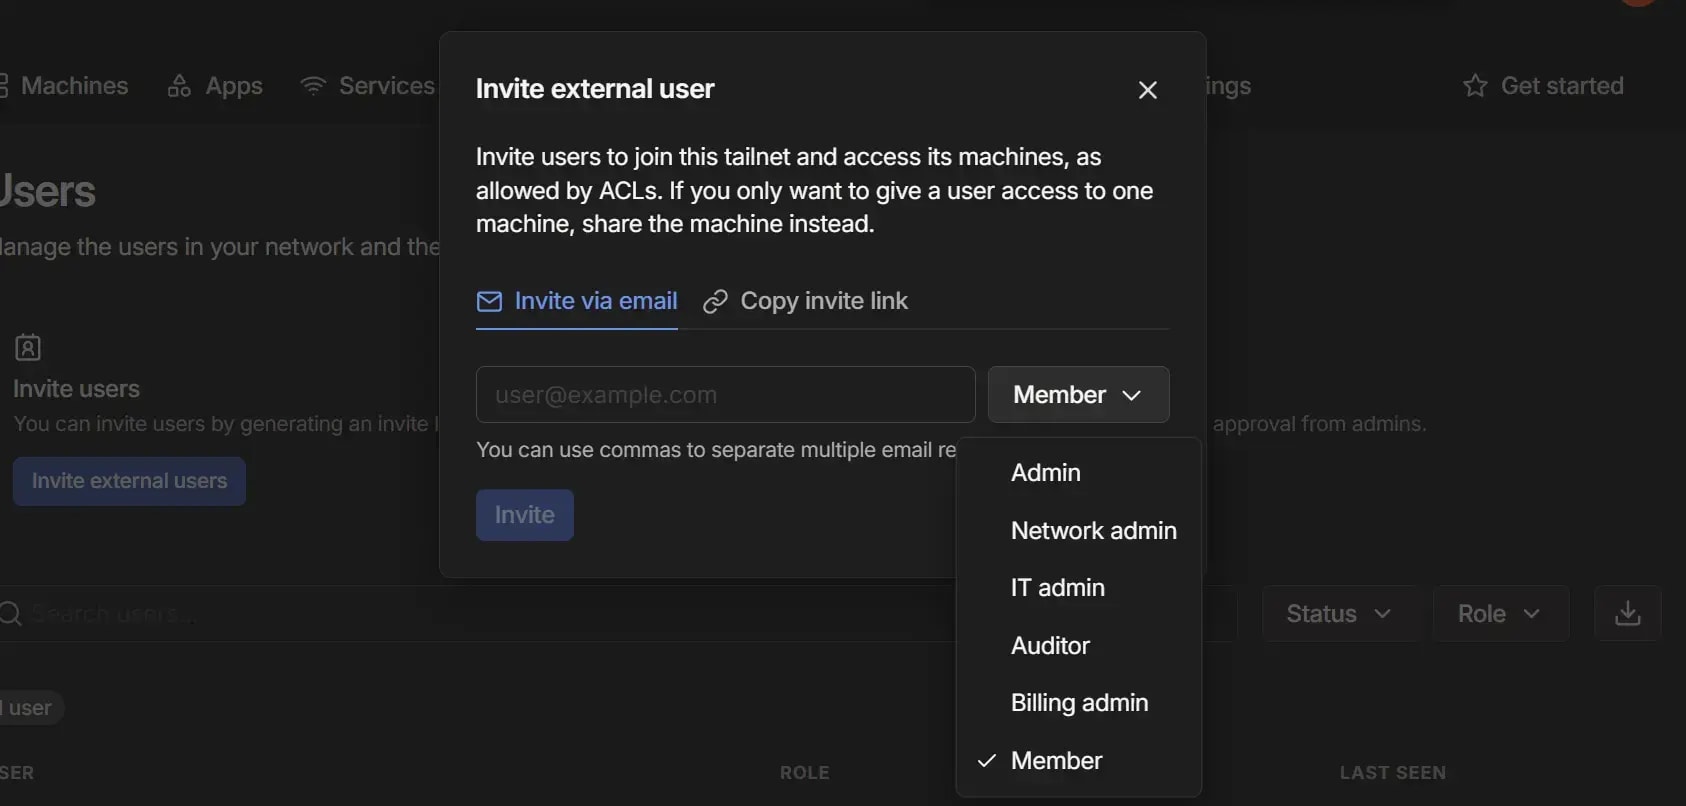The image size is (1686, 806).
Task: Click the search magnifier icon
Action: [x=10, y=614]
